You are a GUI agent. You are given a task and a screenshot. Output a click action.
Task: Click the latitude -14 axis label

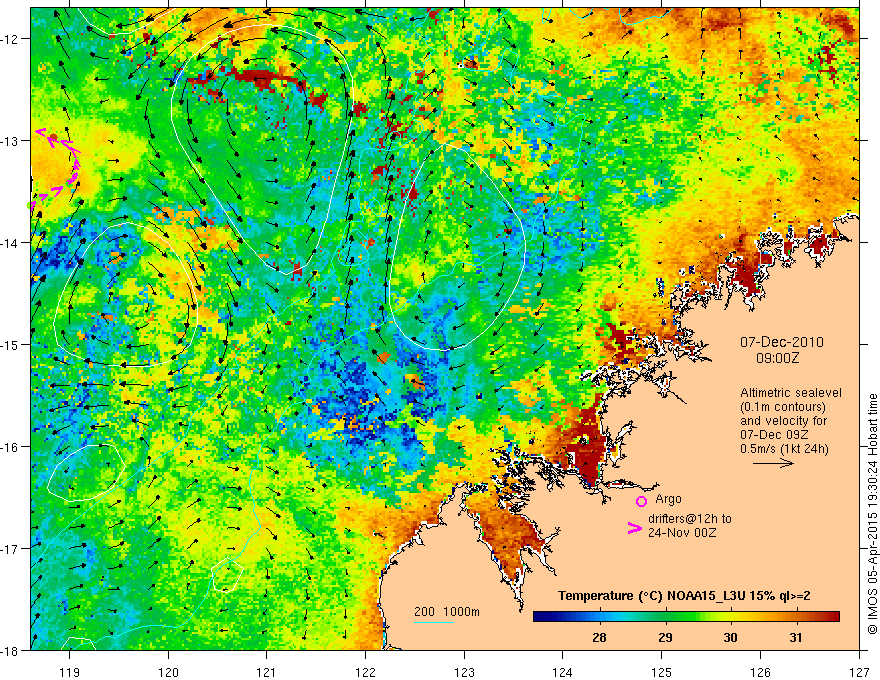pyautogui.click(x=11, y=243)
